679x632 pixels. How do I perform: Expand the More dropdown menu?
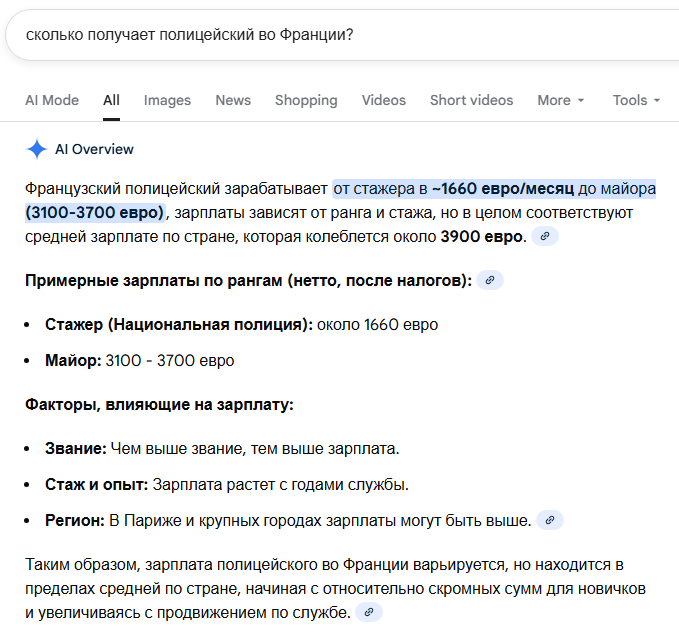tap(560, 100)
